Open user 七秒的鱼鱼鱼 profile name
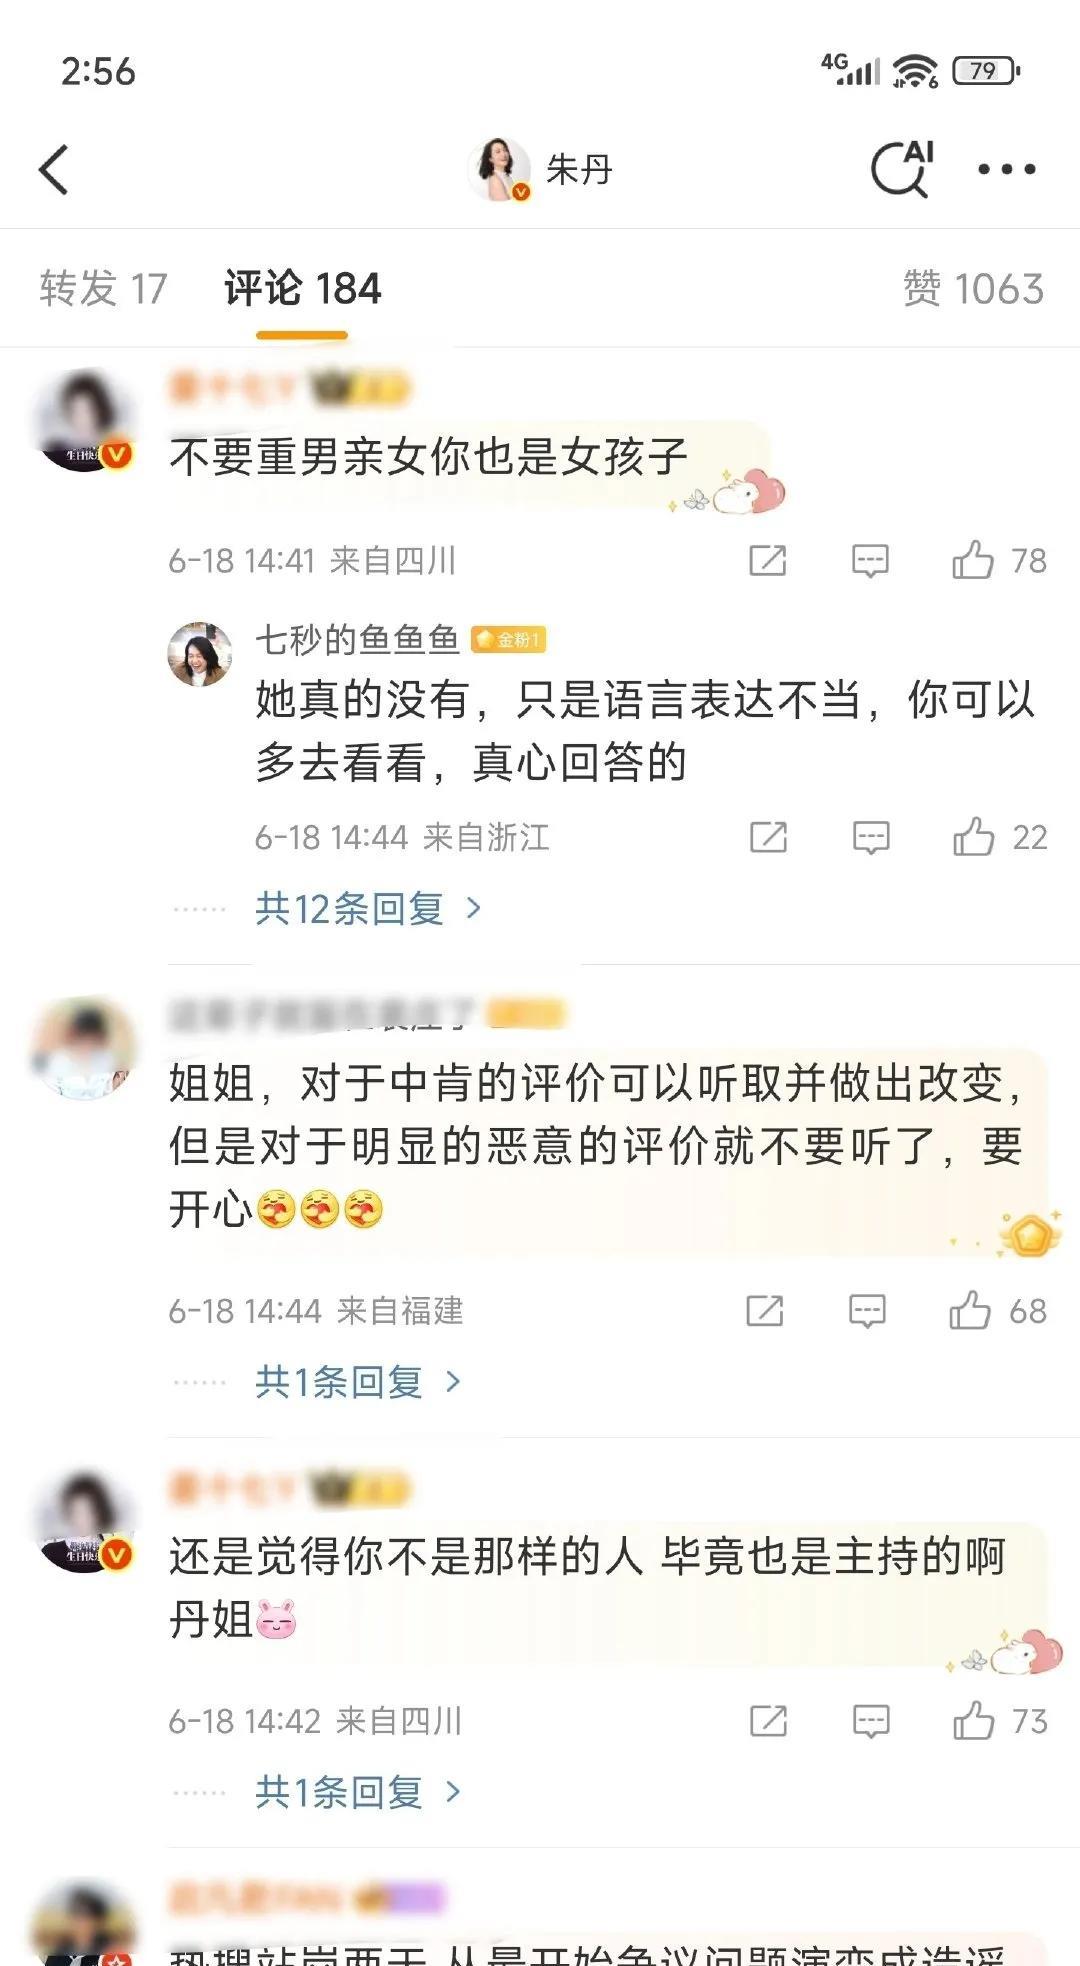The width and height of the screenshot is (1080, 1966). click(357, 638)
